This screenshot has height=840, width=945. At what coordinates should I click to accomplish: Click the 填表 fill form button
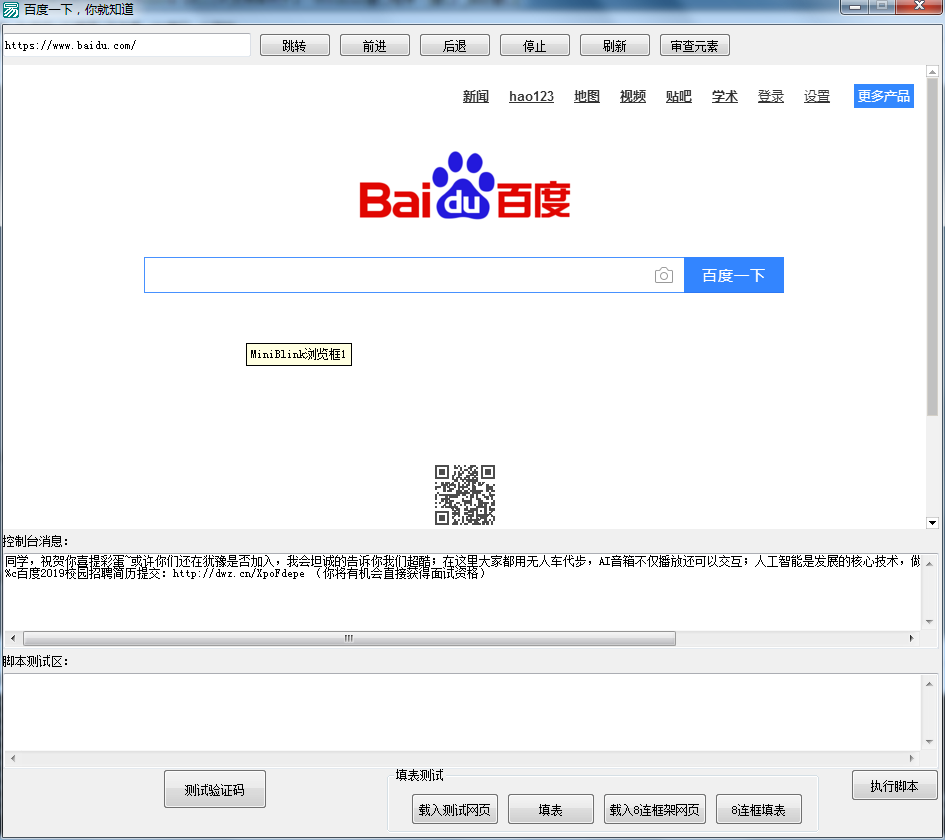click(x=551, y=809)
